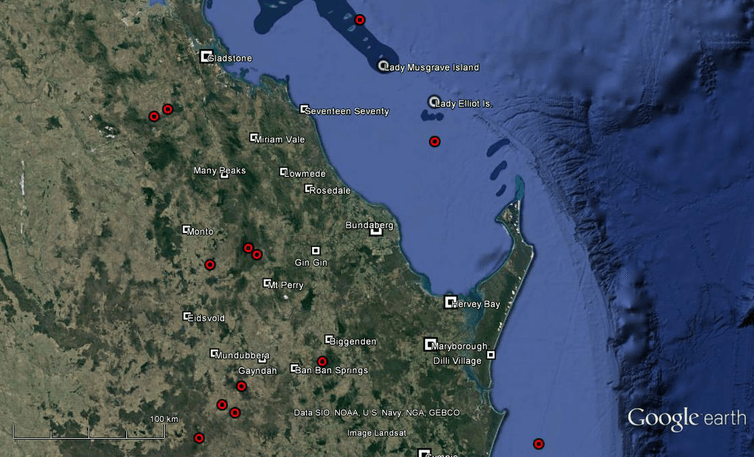Click the Gladstone placemark icon

point(206,56)
